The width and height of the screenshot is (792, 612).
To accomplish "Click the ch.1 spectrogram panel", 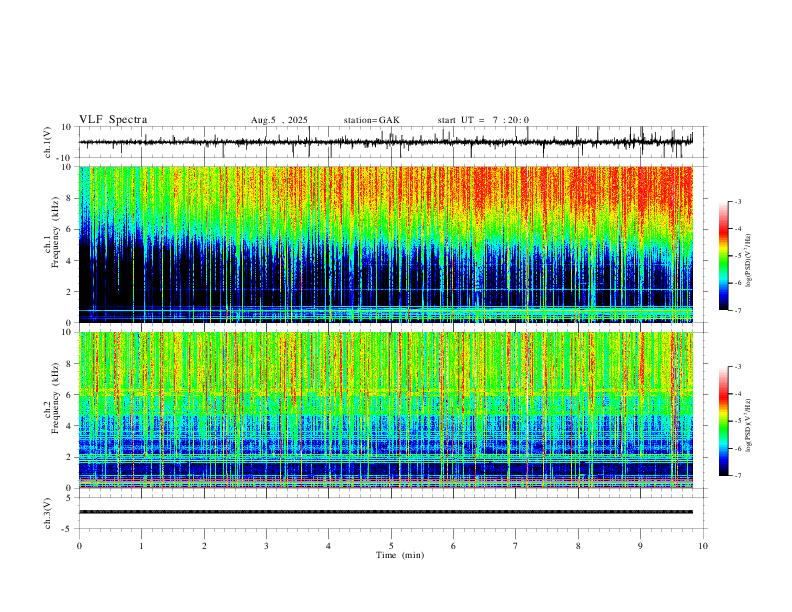I will point(386,244).
